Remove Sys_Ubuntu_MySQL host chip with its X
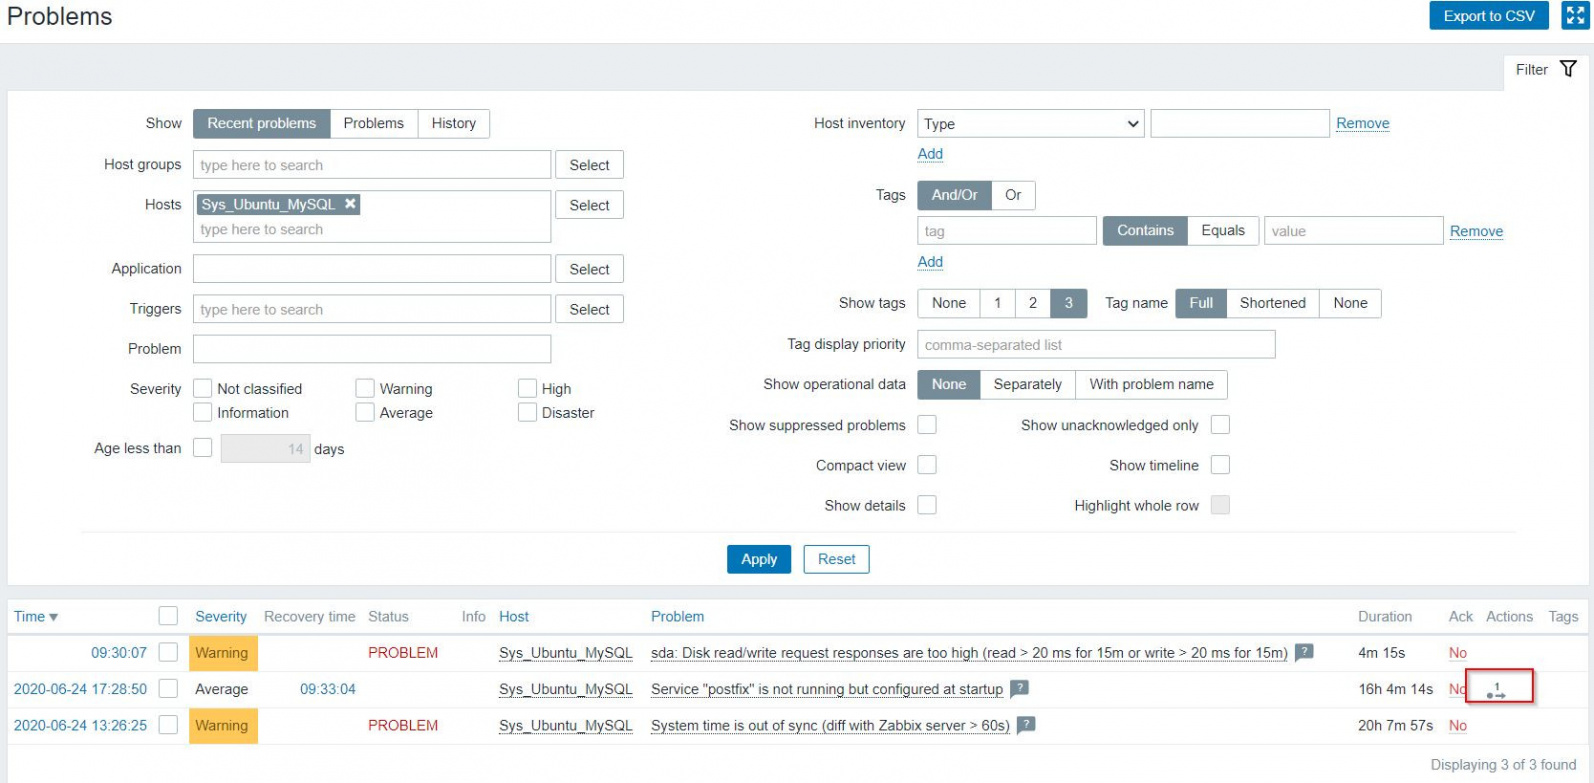Screen dimensions: 1594x783 click(x=350, y=204)
